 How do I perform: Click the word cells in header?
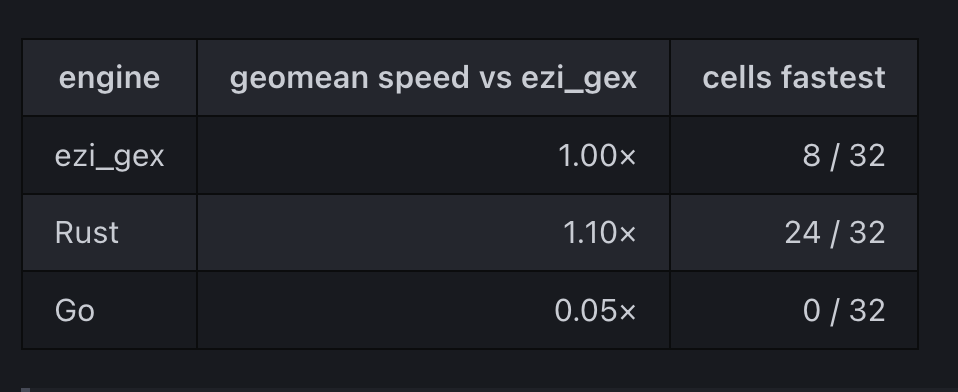coord(737,78)
